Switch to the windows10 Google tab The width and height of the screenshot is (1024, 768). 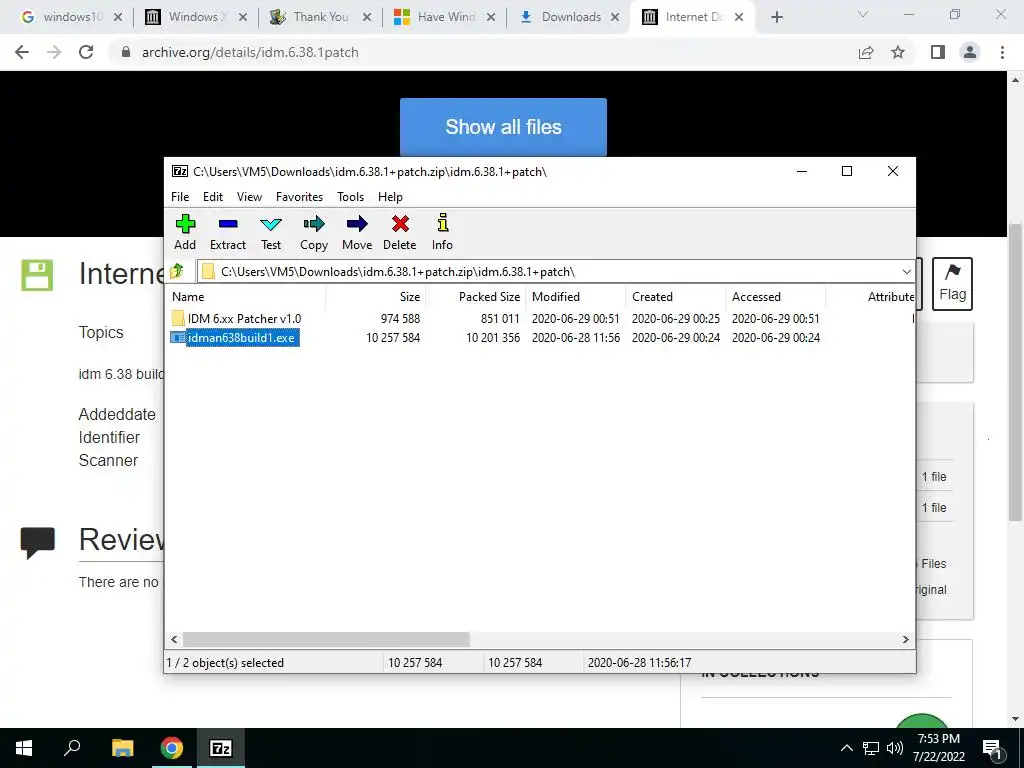pyautogui.click(x=72, y=17)
